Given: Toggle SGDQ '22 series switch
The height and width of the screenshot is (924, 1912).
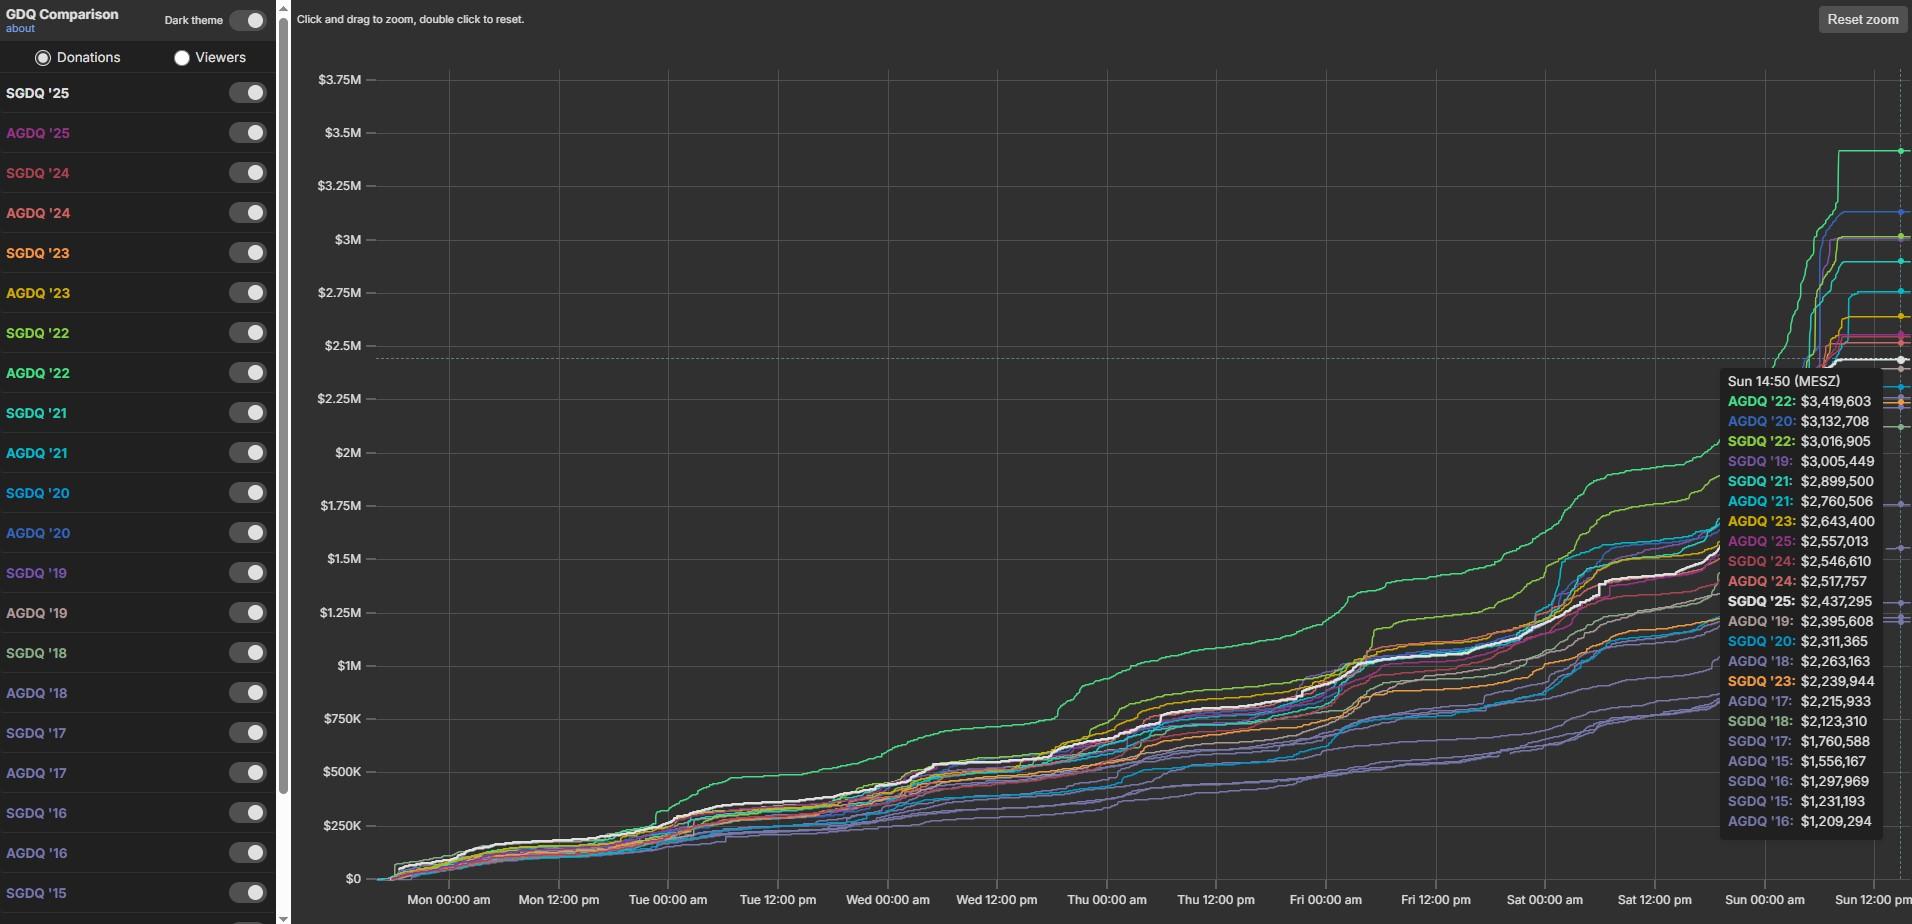Looking at the screenshot, I should click(x=247, y=333).
